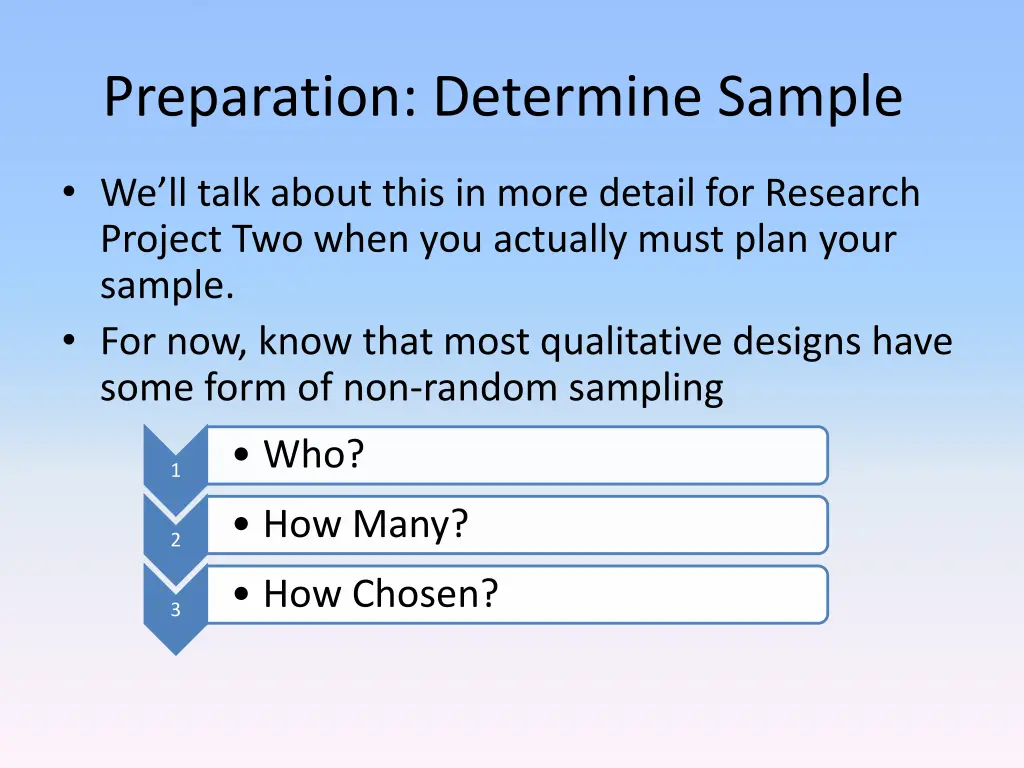Select the chevron shape numbered 2
Image resolution: width=1024 pixels, height=768 pixels.
point(175,535)
